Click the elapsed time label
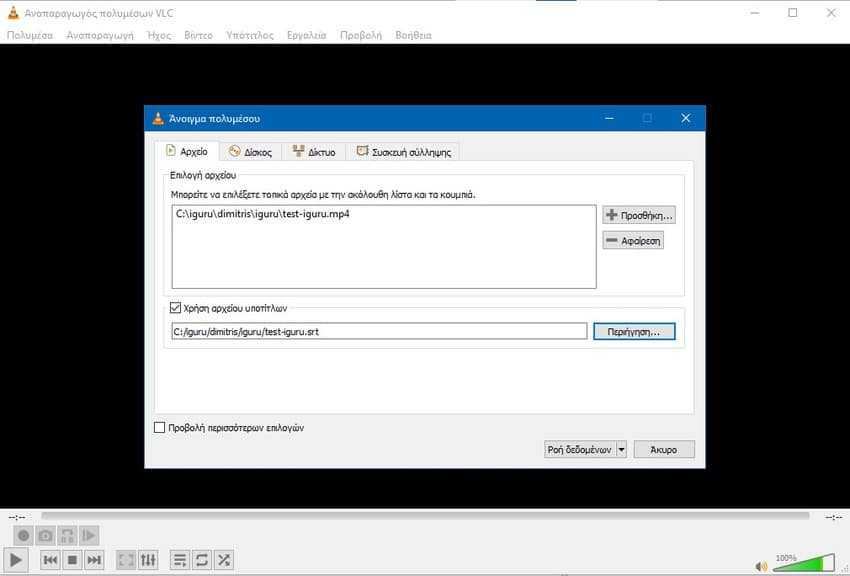The width and height of the screenshot is (850, 576). (x=17, y=517)
